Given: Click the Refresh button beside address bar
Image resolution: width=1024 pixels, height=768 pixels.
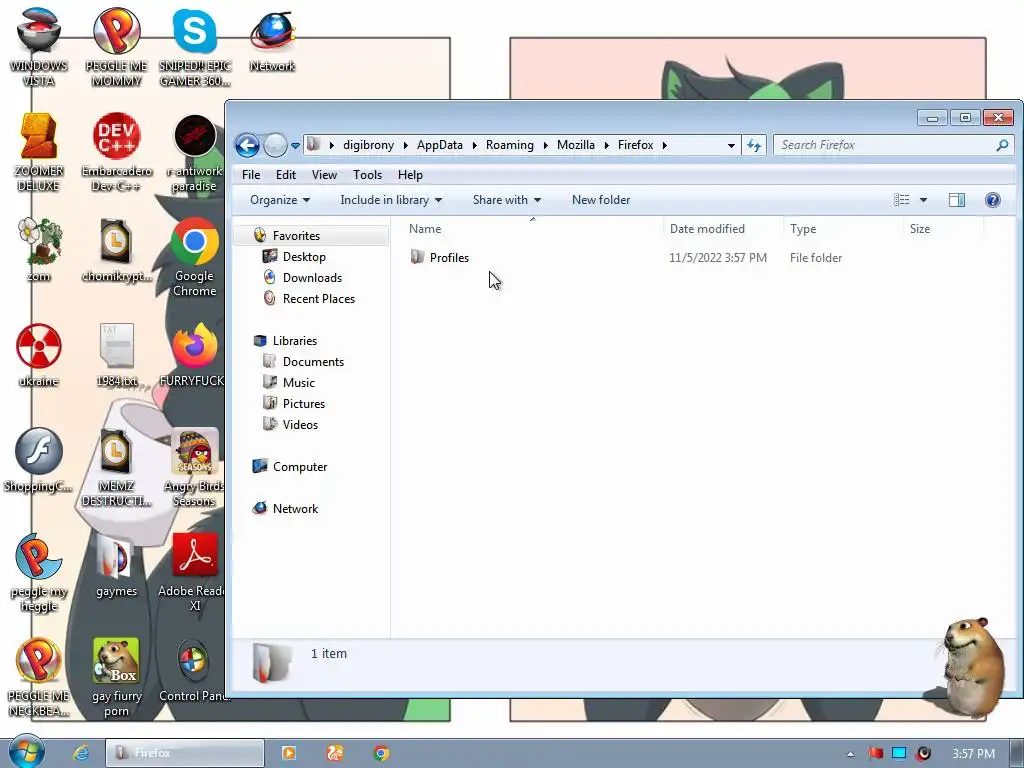Looking at the screenshot, I should click(x=754, y=145).
